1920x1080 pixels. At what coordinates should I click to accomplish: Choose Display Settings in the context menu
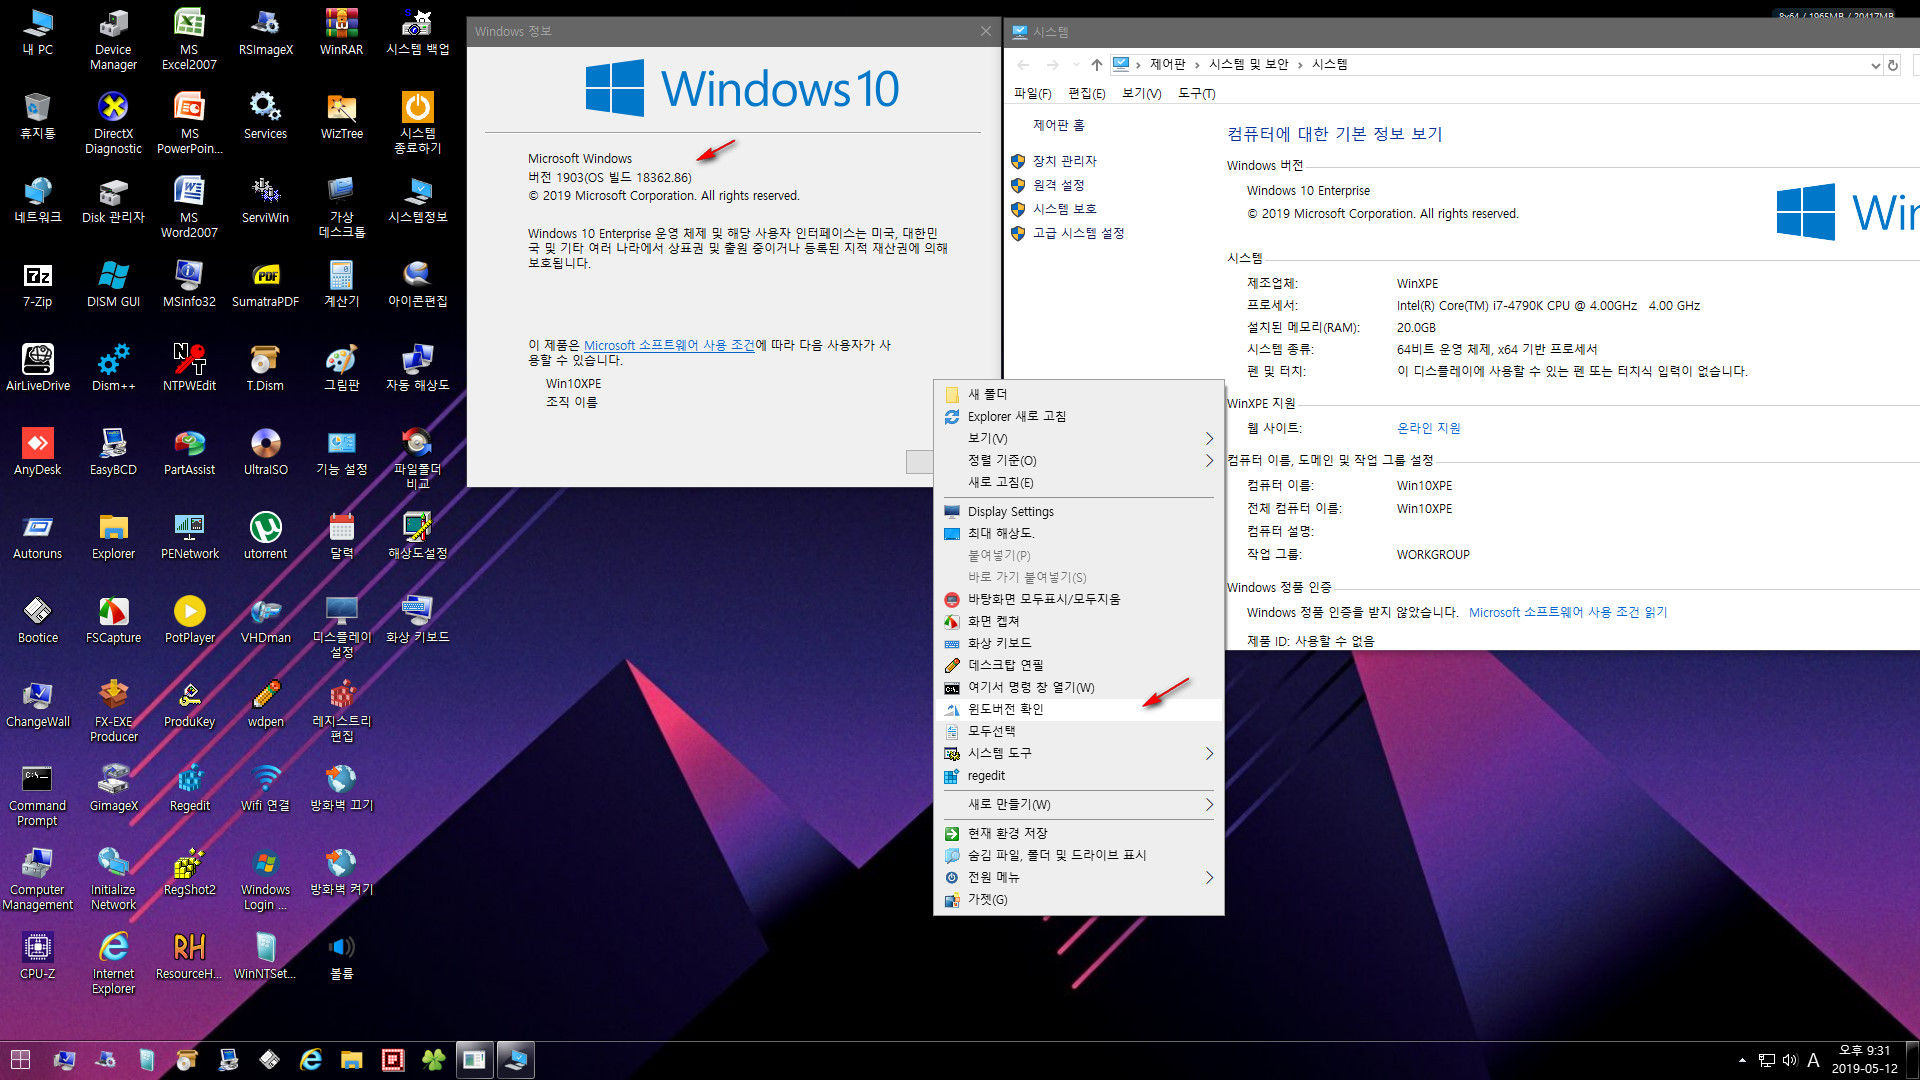pyautogui.click(x=1079, y=511)
